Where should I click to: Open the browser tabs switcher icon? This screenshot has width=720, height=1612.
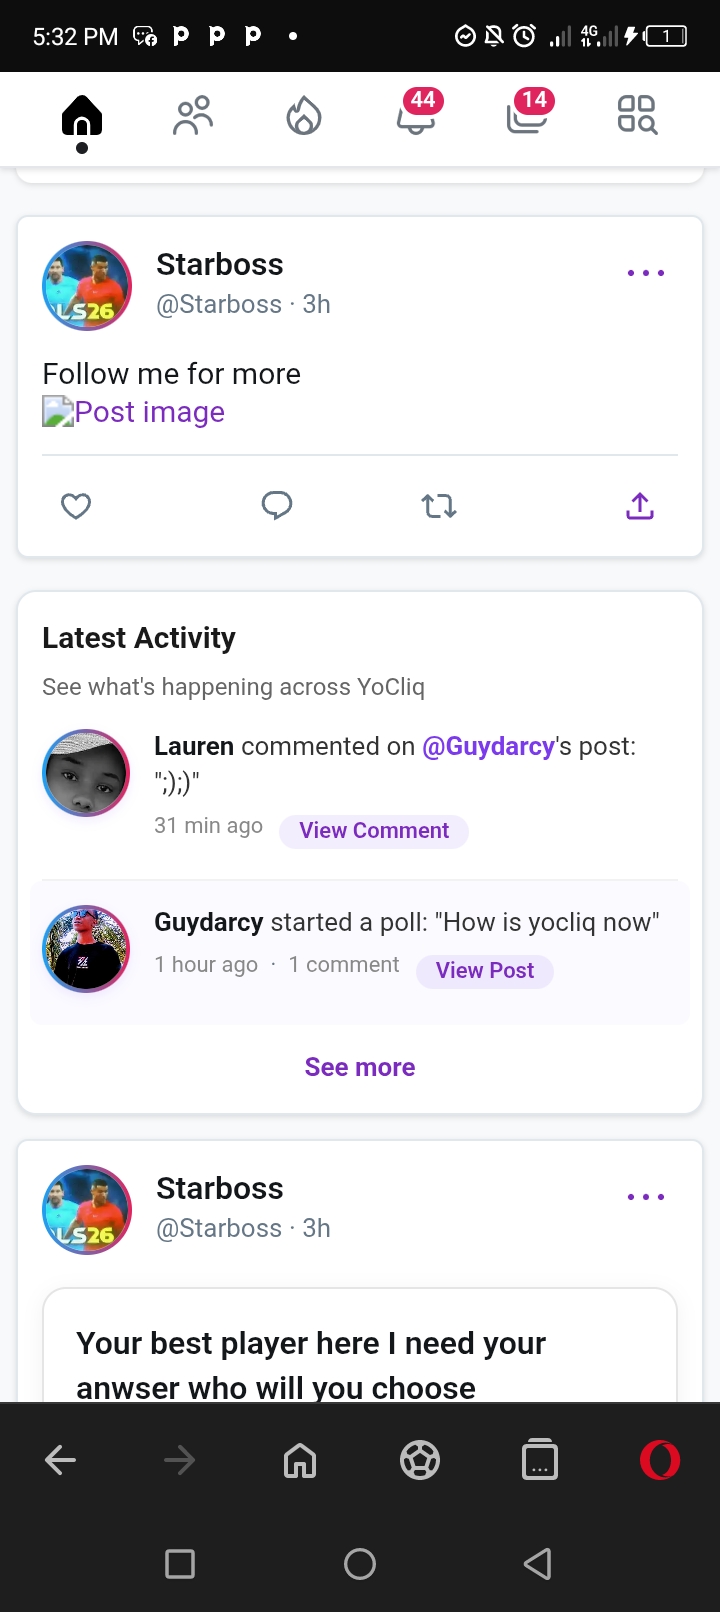point(540,1461)
